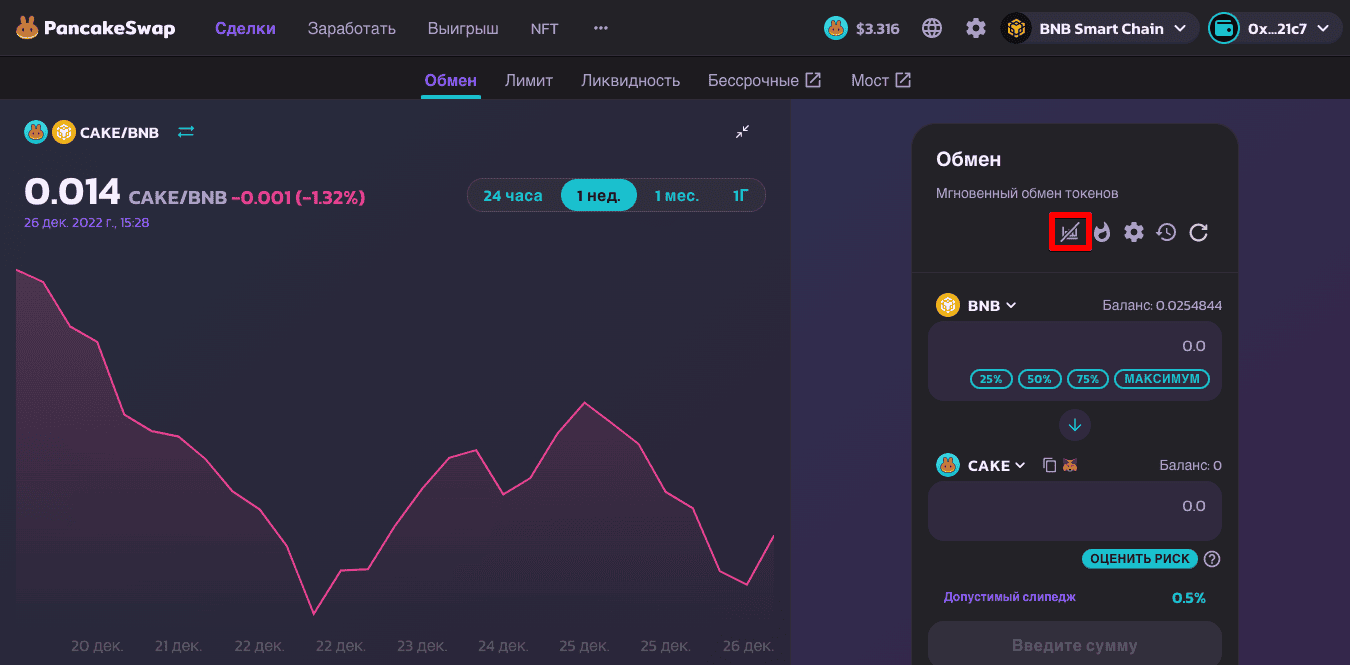Click the CAKE icon beside $3.316
Screen dimensions: 1350x665
click(836, 28)
